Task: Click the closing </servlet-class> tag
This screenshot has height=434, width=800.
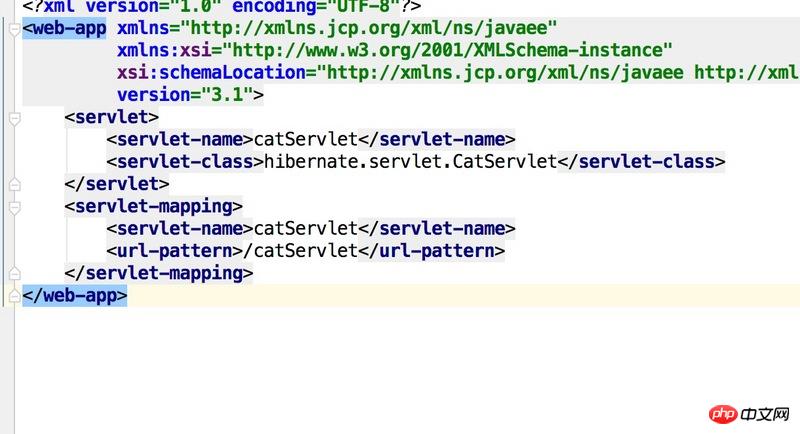Action: [x=641, y=162]
